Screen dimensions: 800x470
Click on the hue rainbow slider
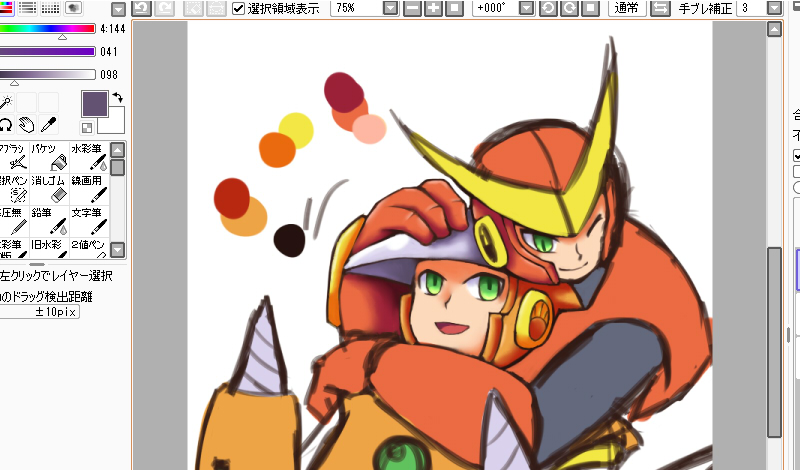tap(47, 29)
